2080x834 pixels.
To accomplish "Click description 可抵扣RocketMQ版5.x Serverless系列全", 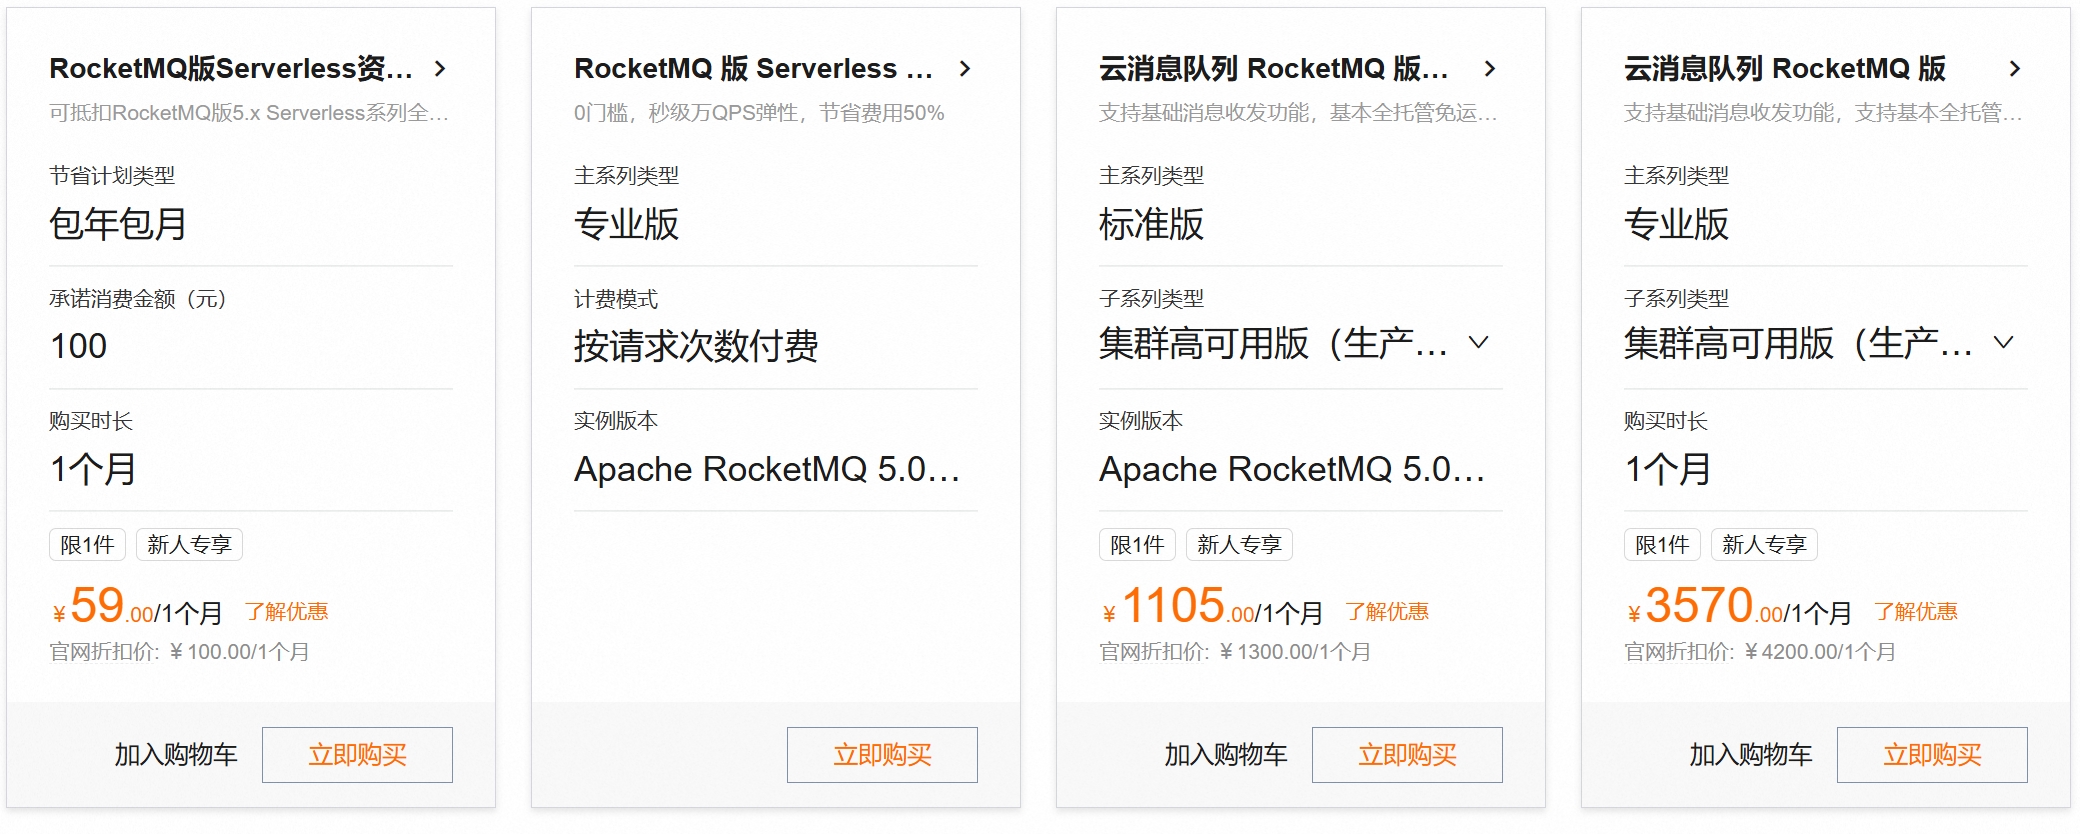I will tap(249, 113).
